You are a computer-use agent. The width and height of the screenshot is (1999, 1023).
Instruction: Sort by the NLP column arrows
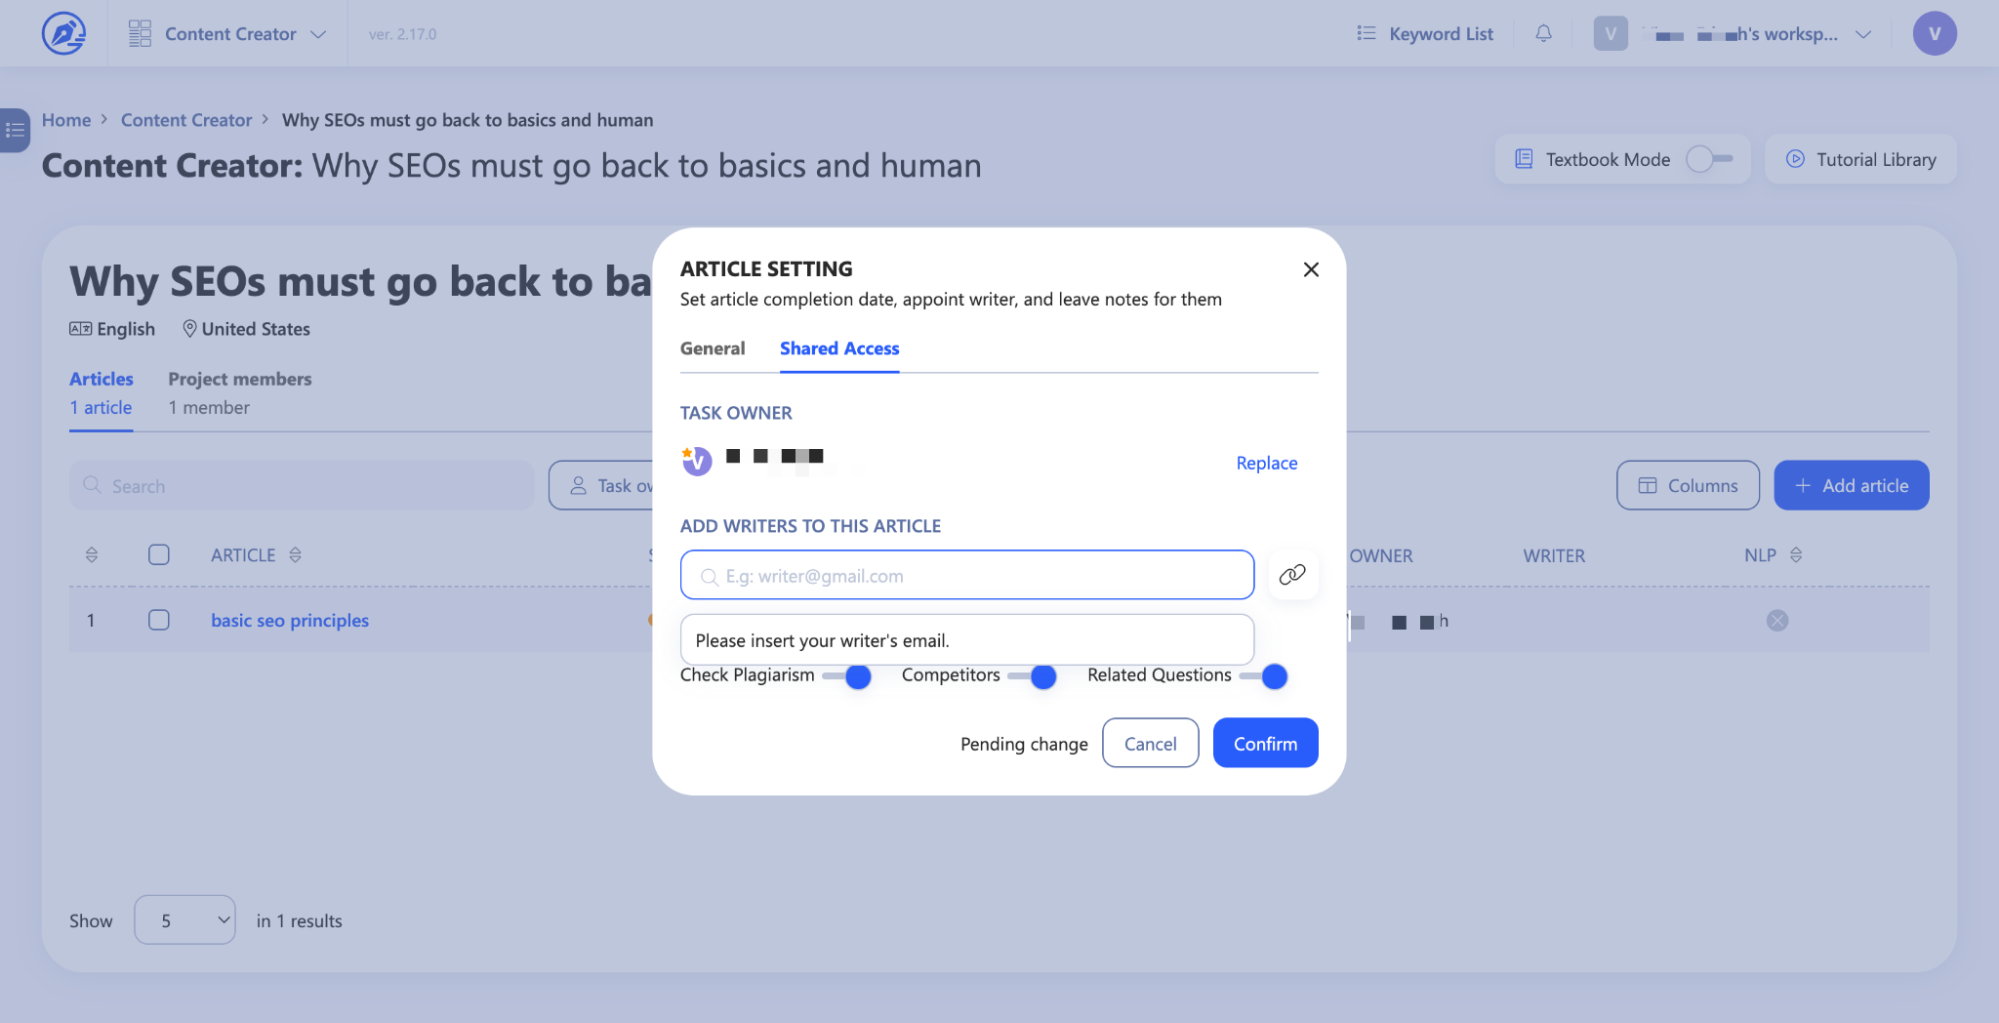pos(1796,555)
